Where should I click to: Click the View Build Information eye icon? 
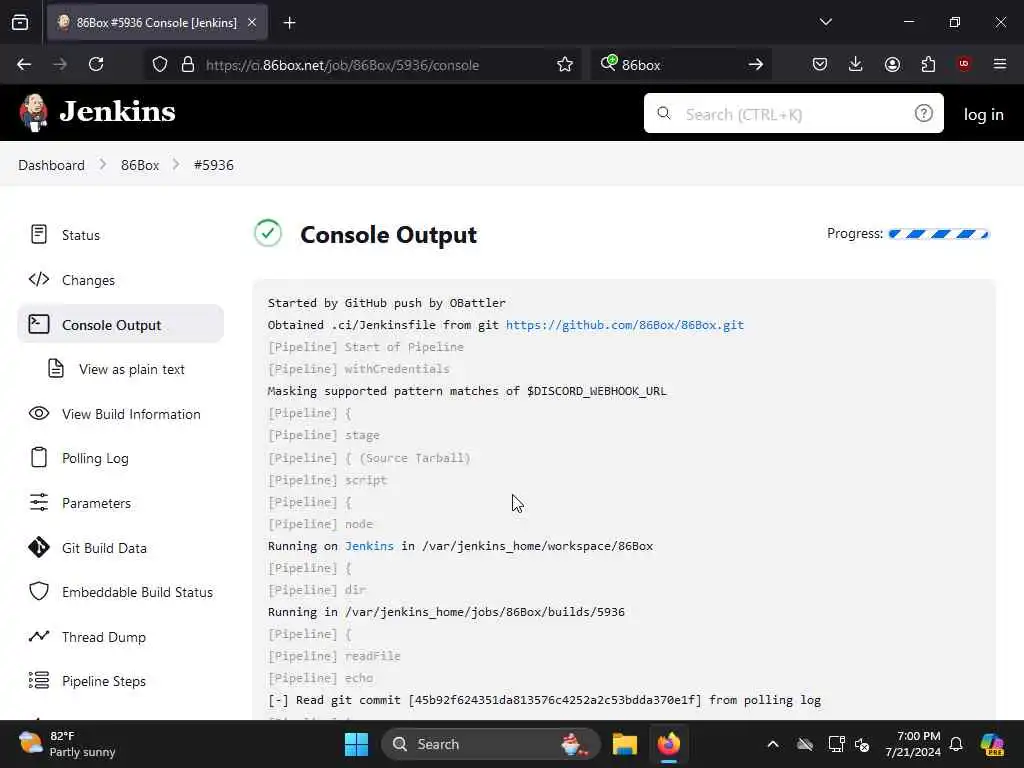click(x=39, y=413)
